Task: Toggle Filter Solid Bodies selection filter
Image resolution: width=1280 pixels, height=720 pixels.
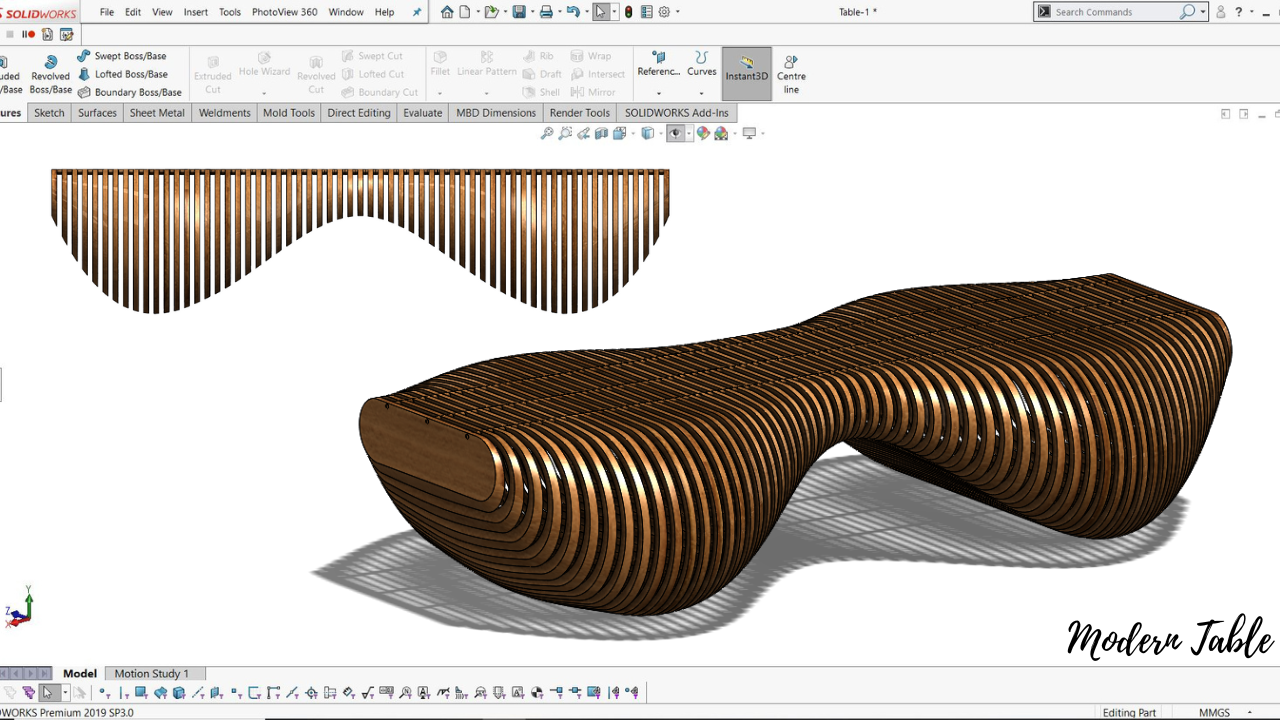Action: [179, 692]
